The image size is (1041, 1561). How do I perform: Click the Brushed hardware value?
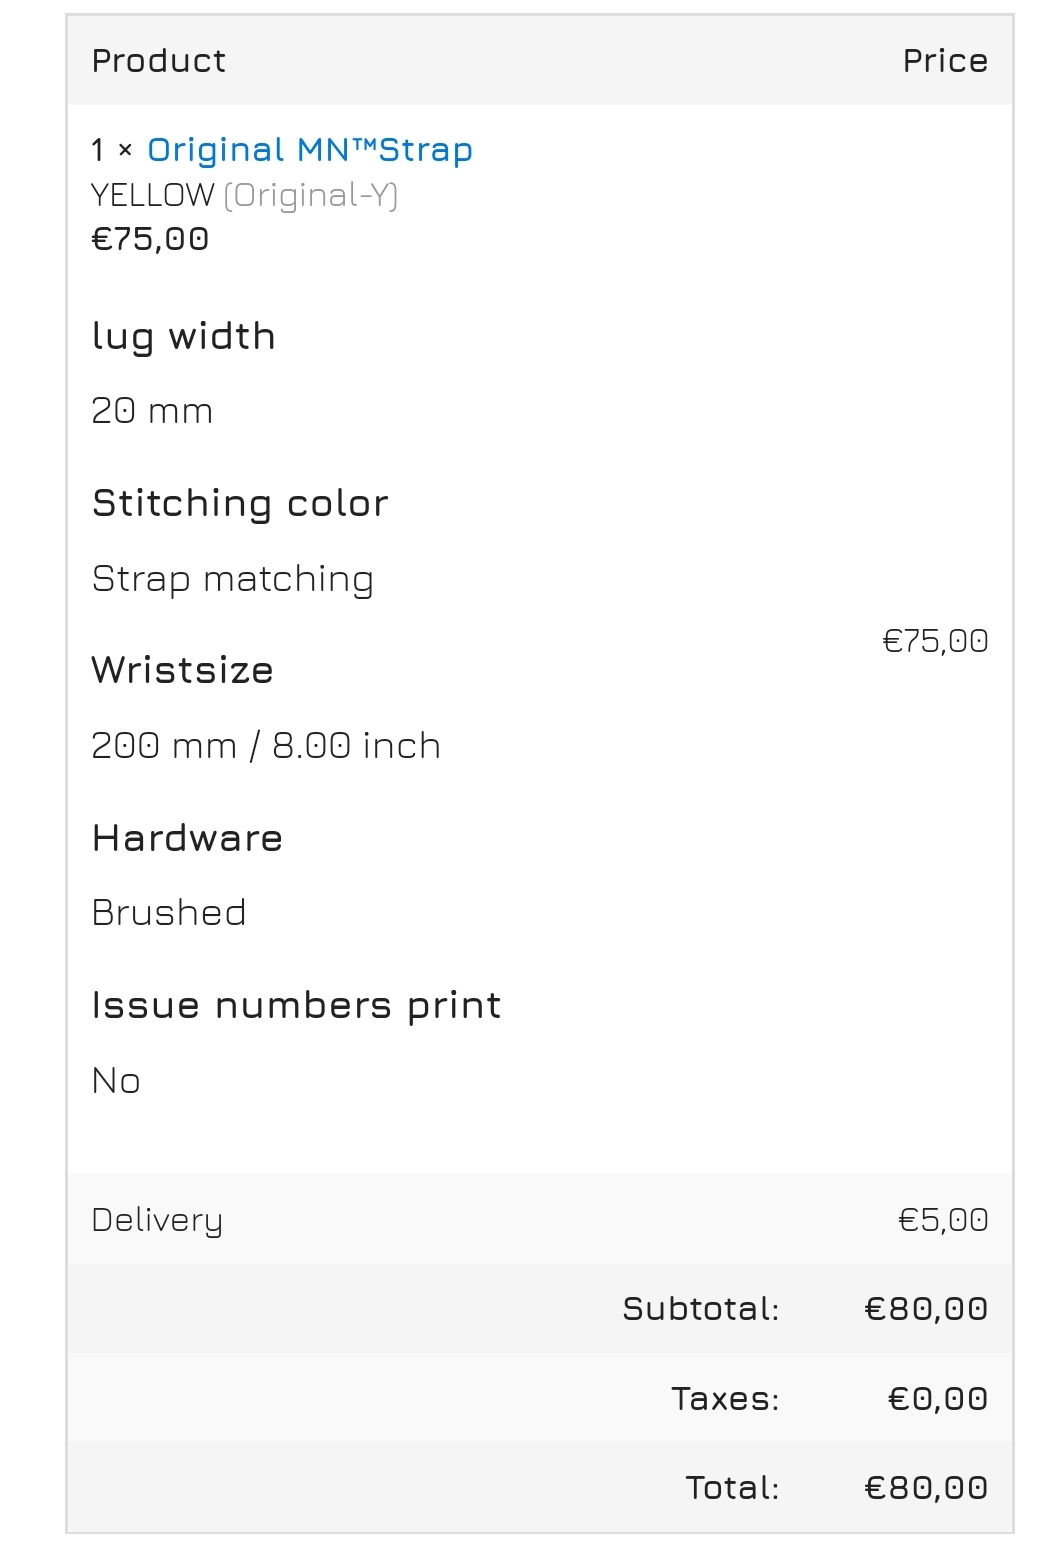(169, 913)
